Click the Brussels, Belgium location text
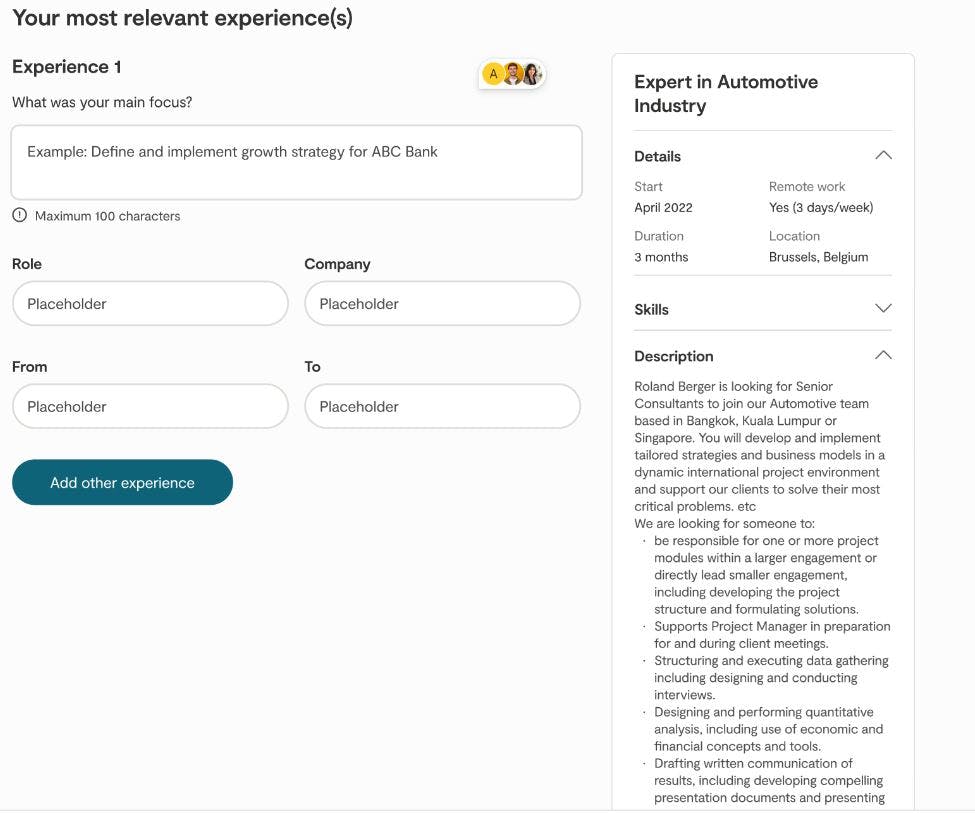 pos(818,257)
